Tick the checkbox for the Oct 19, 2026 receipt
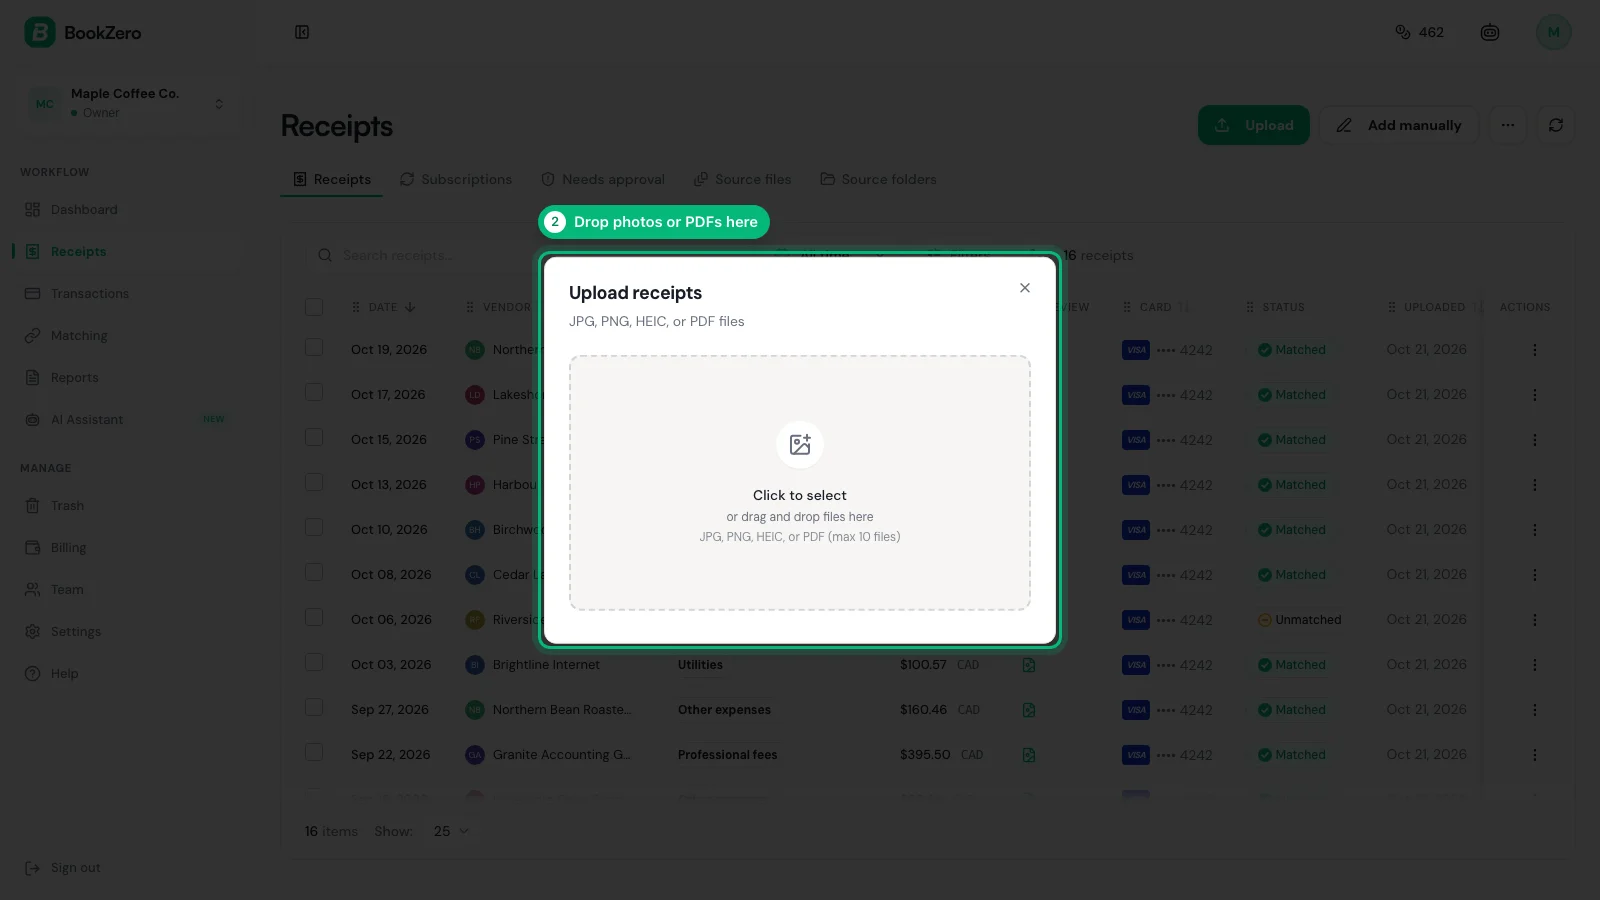This screenshot has height=900, width=1600. [x=314, y=348]
